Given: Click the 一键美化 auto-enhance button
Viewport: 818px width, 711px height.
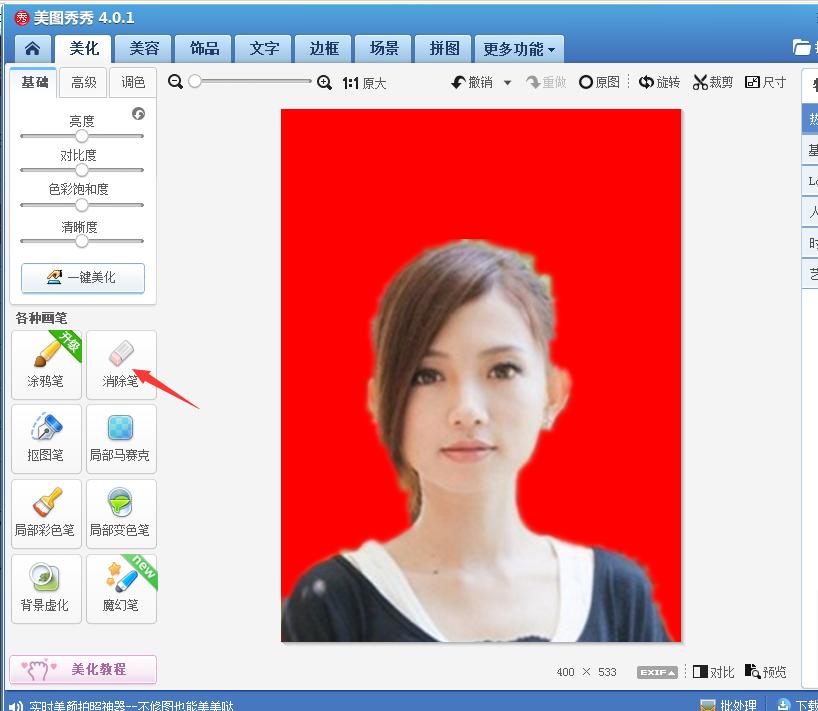Looking at the screenshot, I should [x=83, y=278].
